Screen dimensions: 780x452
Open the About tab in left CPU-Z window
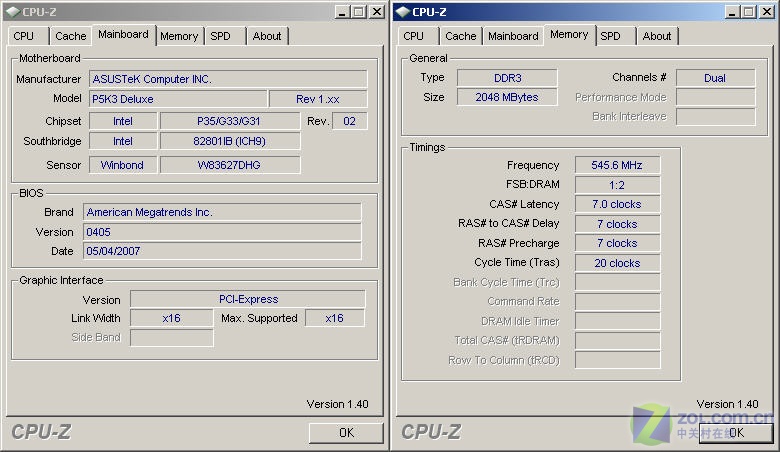[267, 36]
